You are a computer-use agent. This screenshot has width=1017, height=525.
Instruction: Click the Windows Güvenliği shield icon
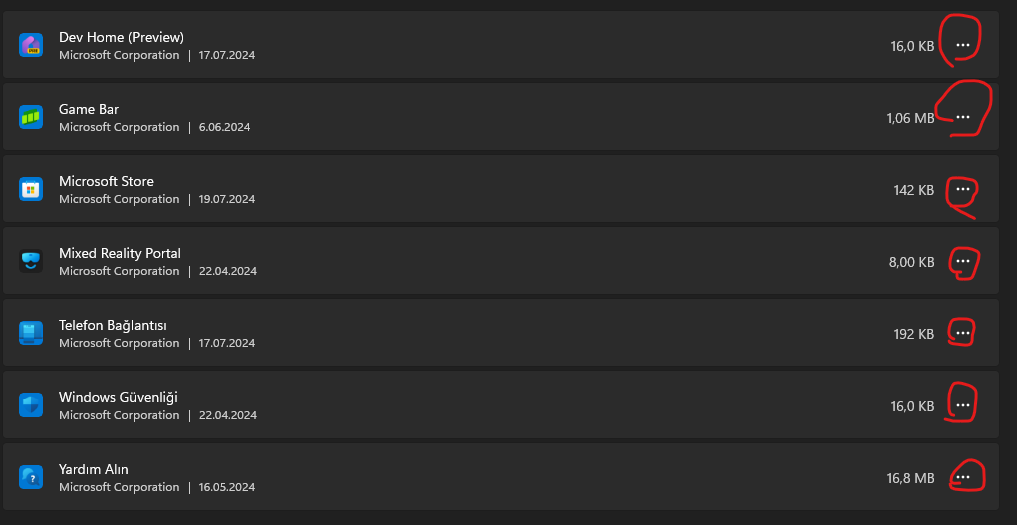click(31, 405)
